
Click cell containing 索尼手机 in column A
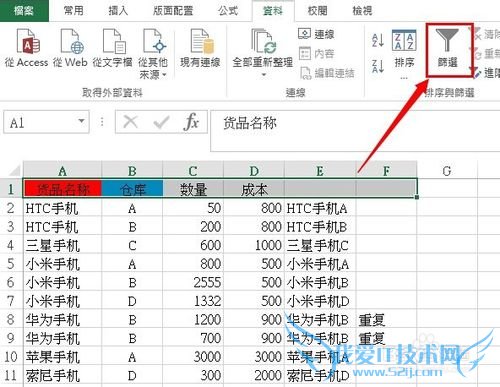(x=62, y=376)
